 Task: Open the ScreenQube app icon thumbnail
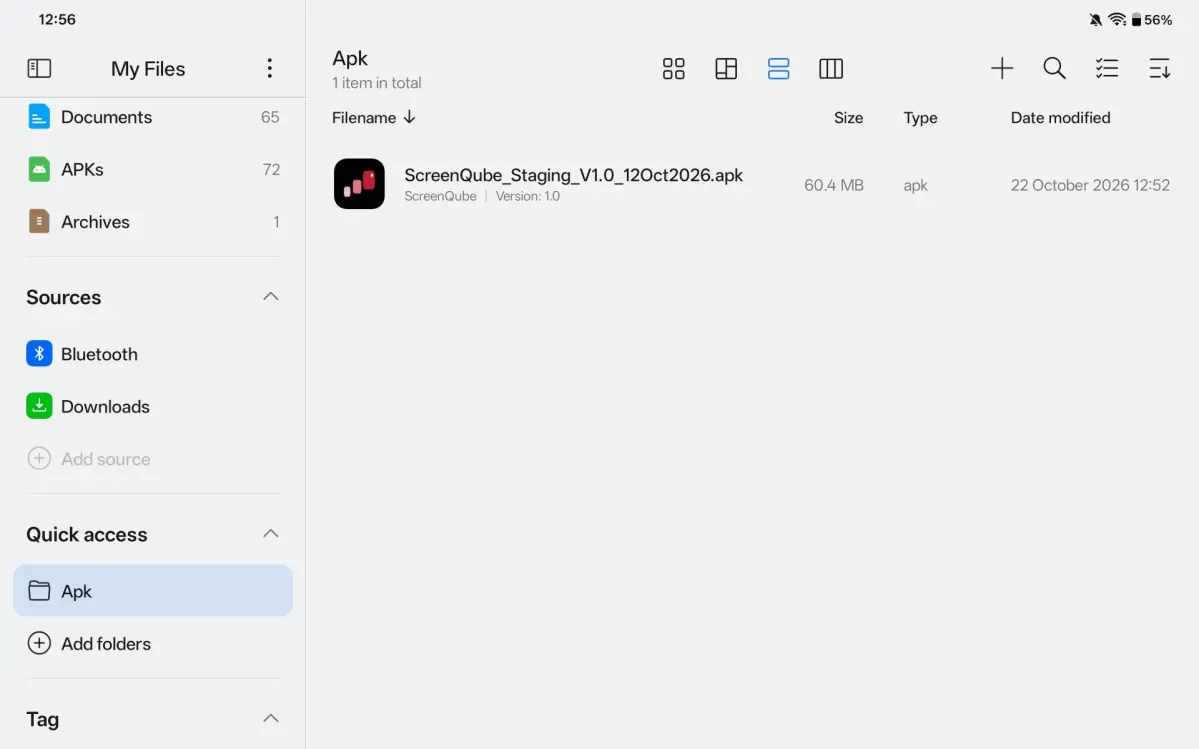359,183
